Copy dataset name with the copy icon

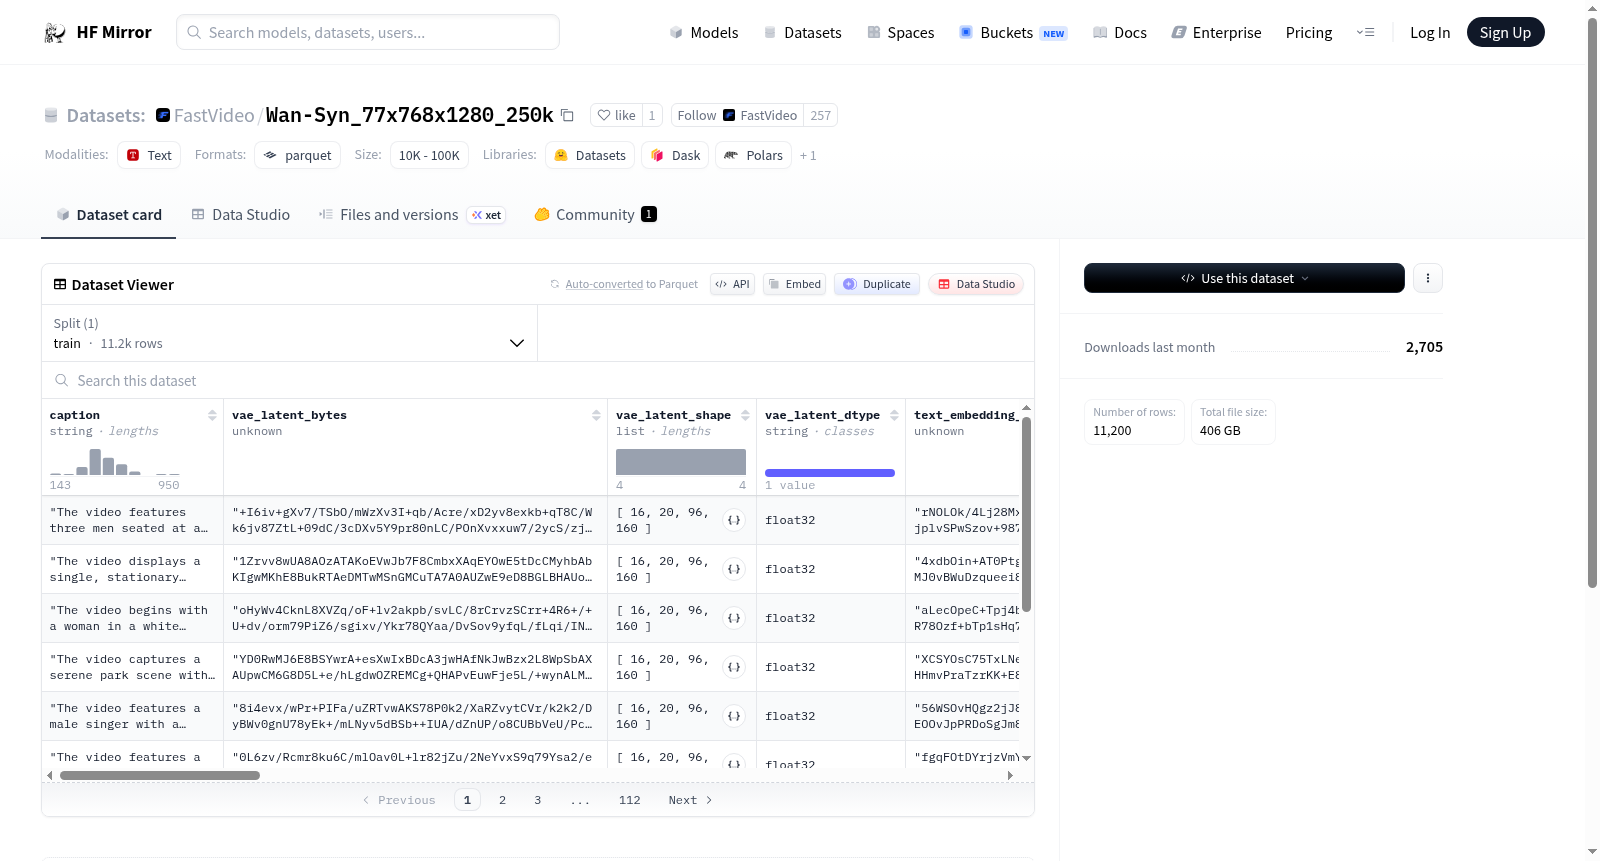[x=567, y=115]
